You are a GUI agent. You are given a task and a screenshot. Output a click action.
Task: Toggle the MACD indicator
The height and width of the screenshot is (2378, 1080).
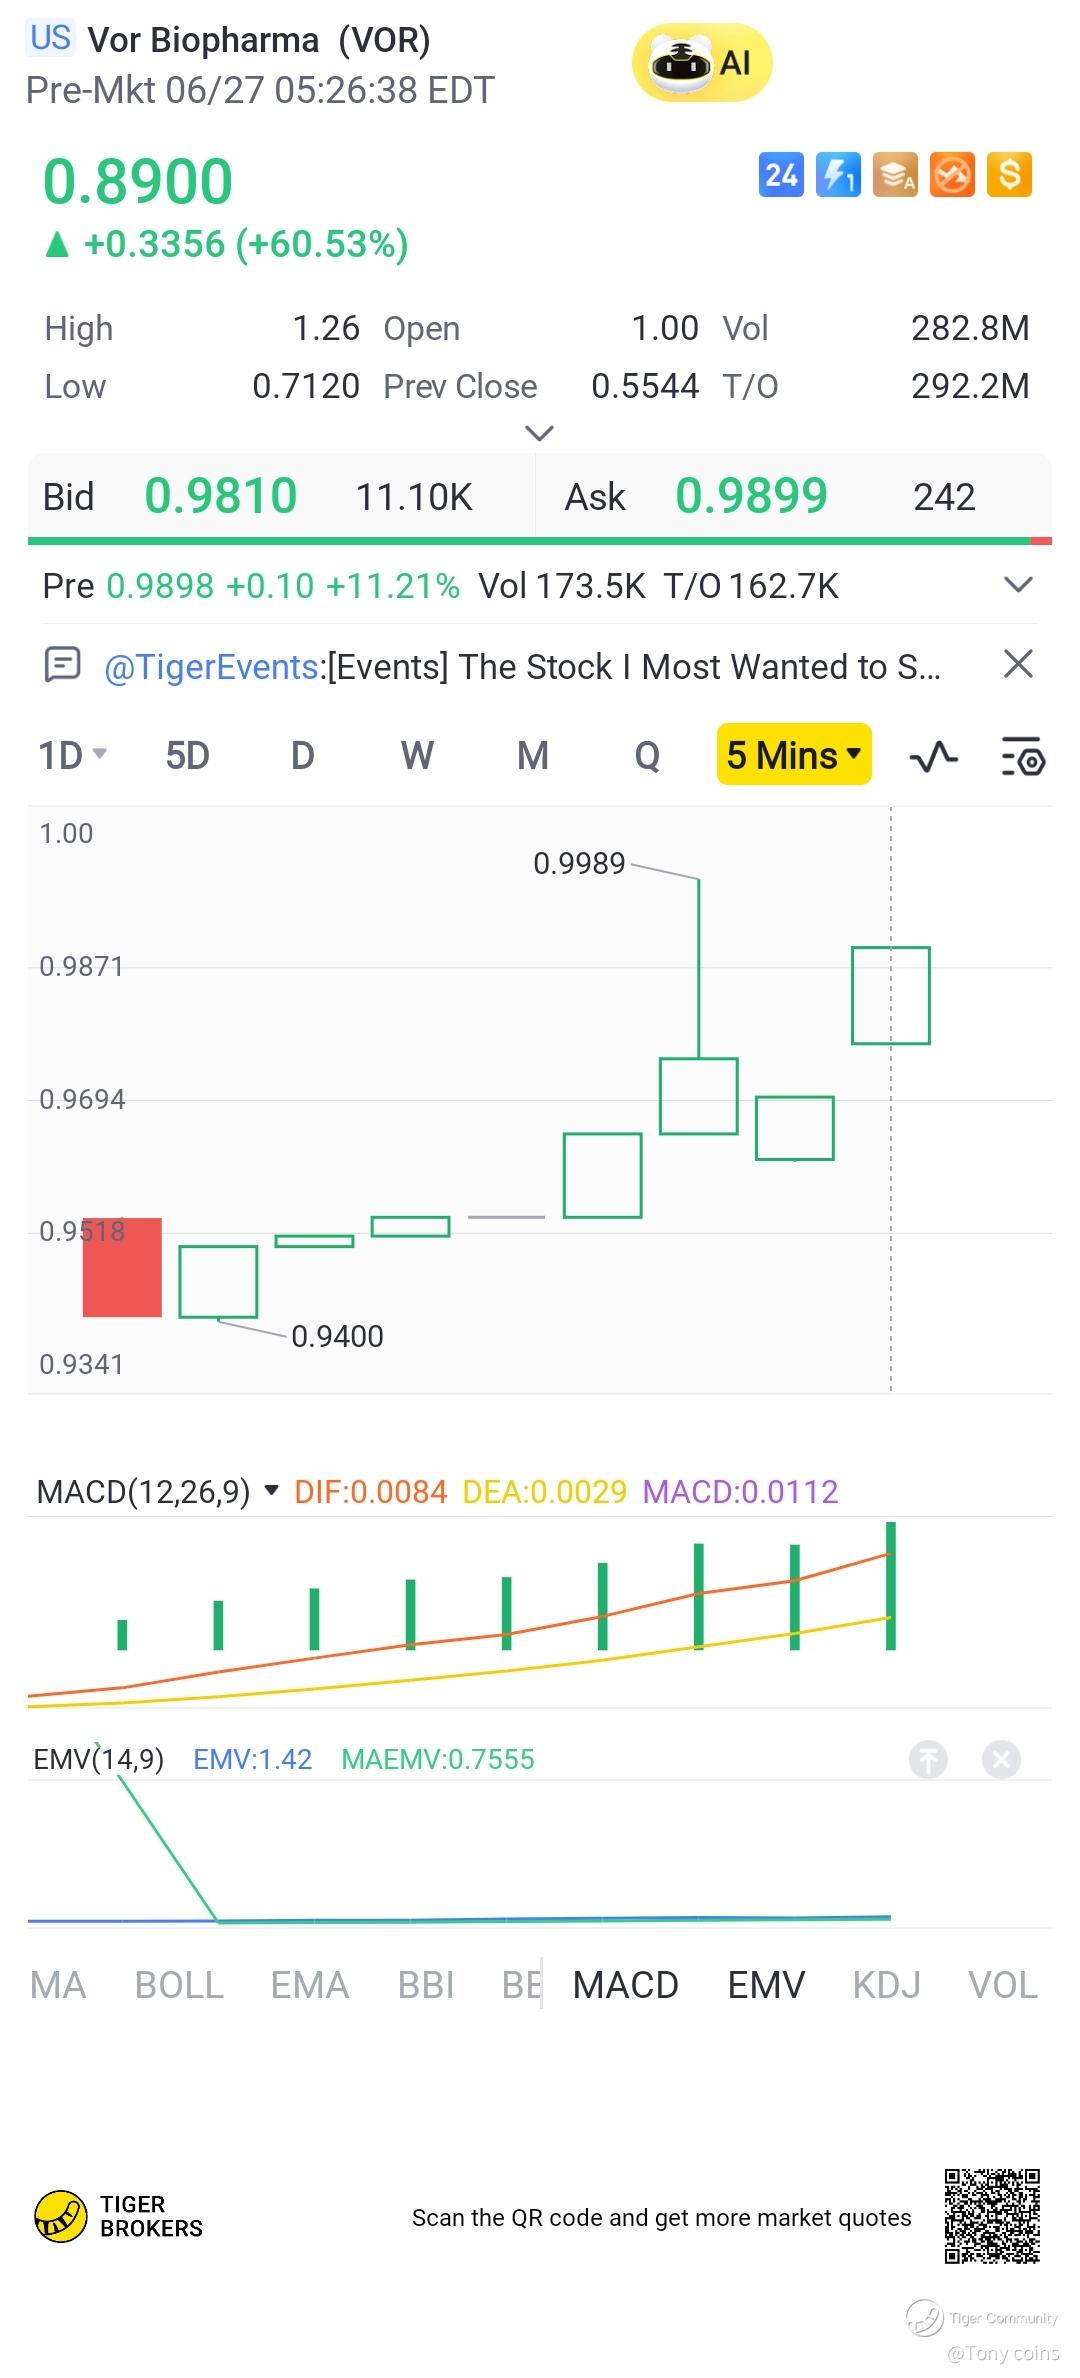pyautogui.click(x=626, y=1985)
